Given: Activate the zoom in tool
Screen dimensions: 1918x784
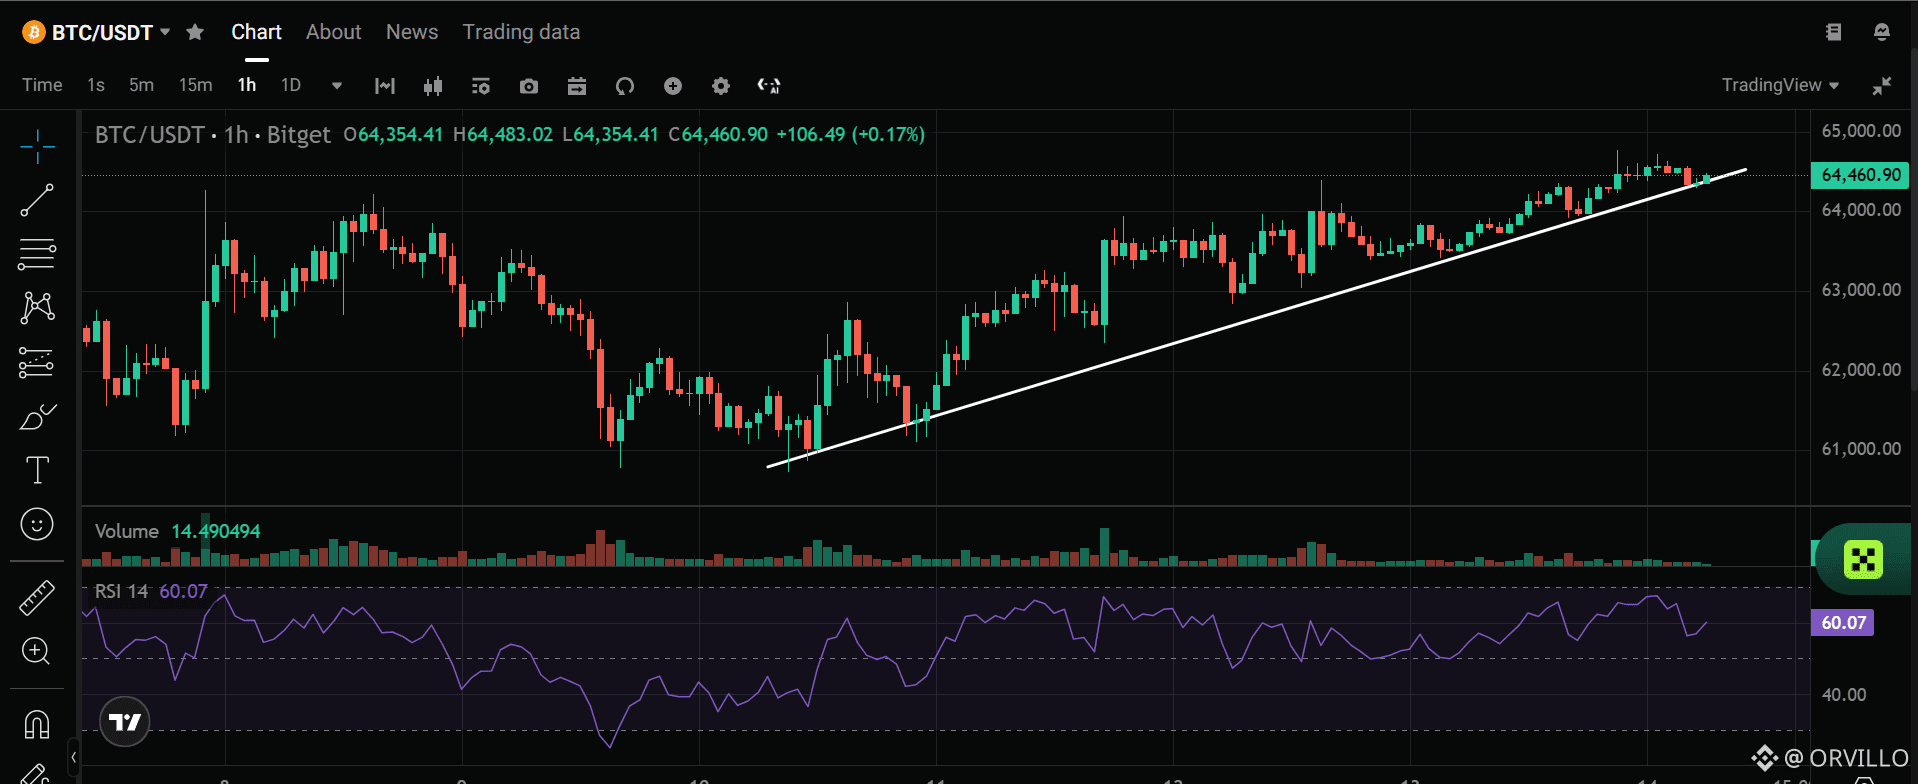Looking at the screenshot, I should (37, 652).
